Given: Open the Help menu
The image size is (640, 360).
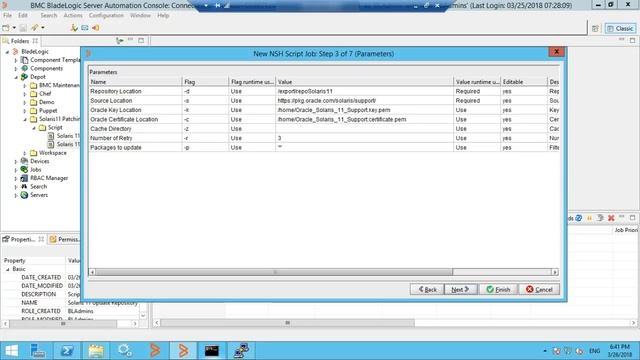Looking at the screenshot, I should [x=163, y=16].
